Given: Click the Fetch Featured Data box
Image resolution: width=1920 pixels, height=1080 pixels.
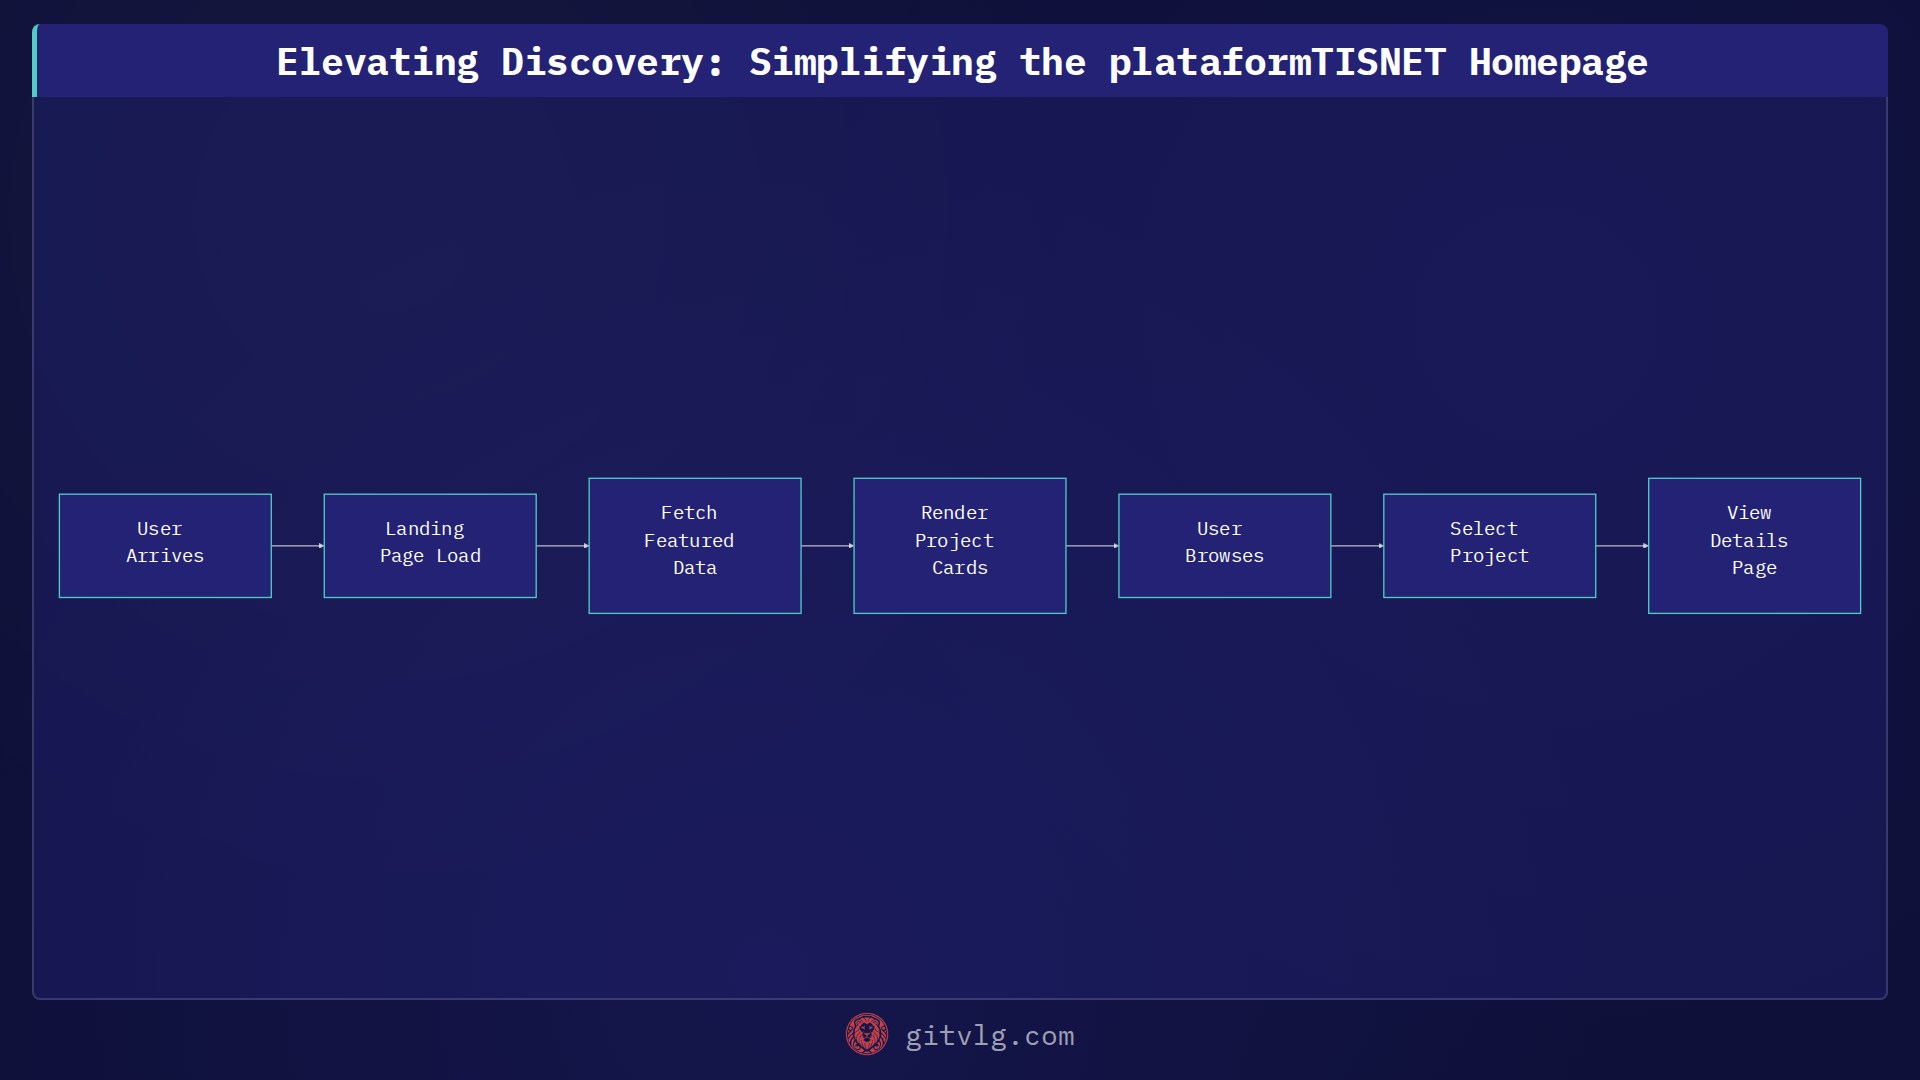Looking at the screenshot, I should pyautogui.click(x=695, y=546).
